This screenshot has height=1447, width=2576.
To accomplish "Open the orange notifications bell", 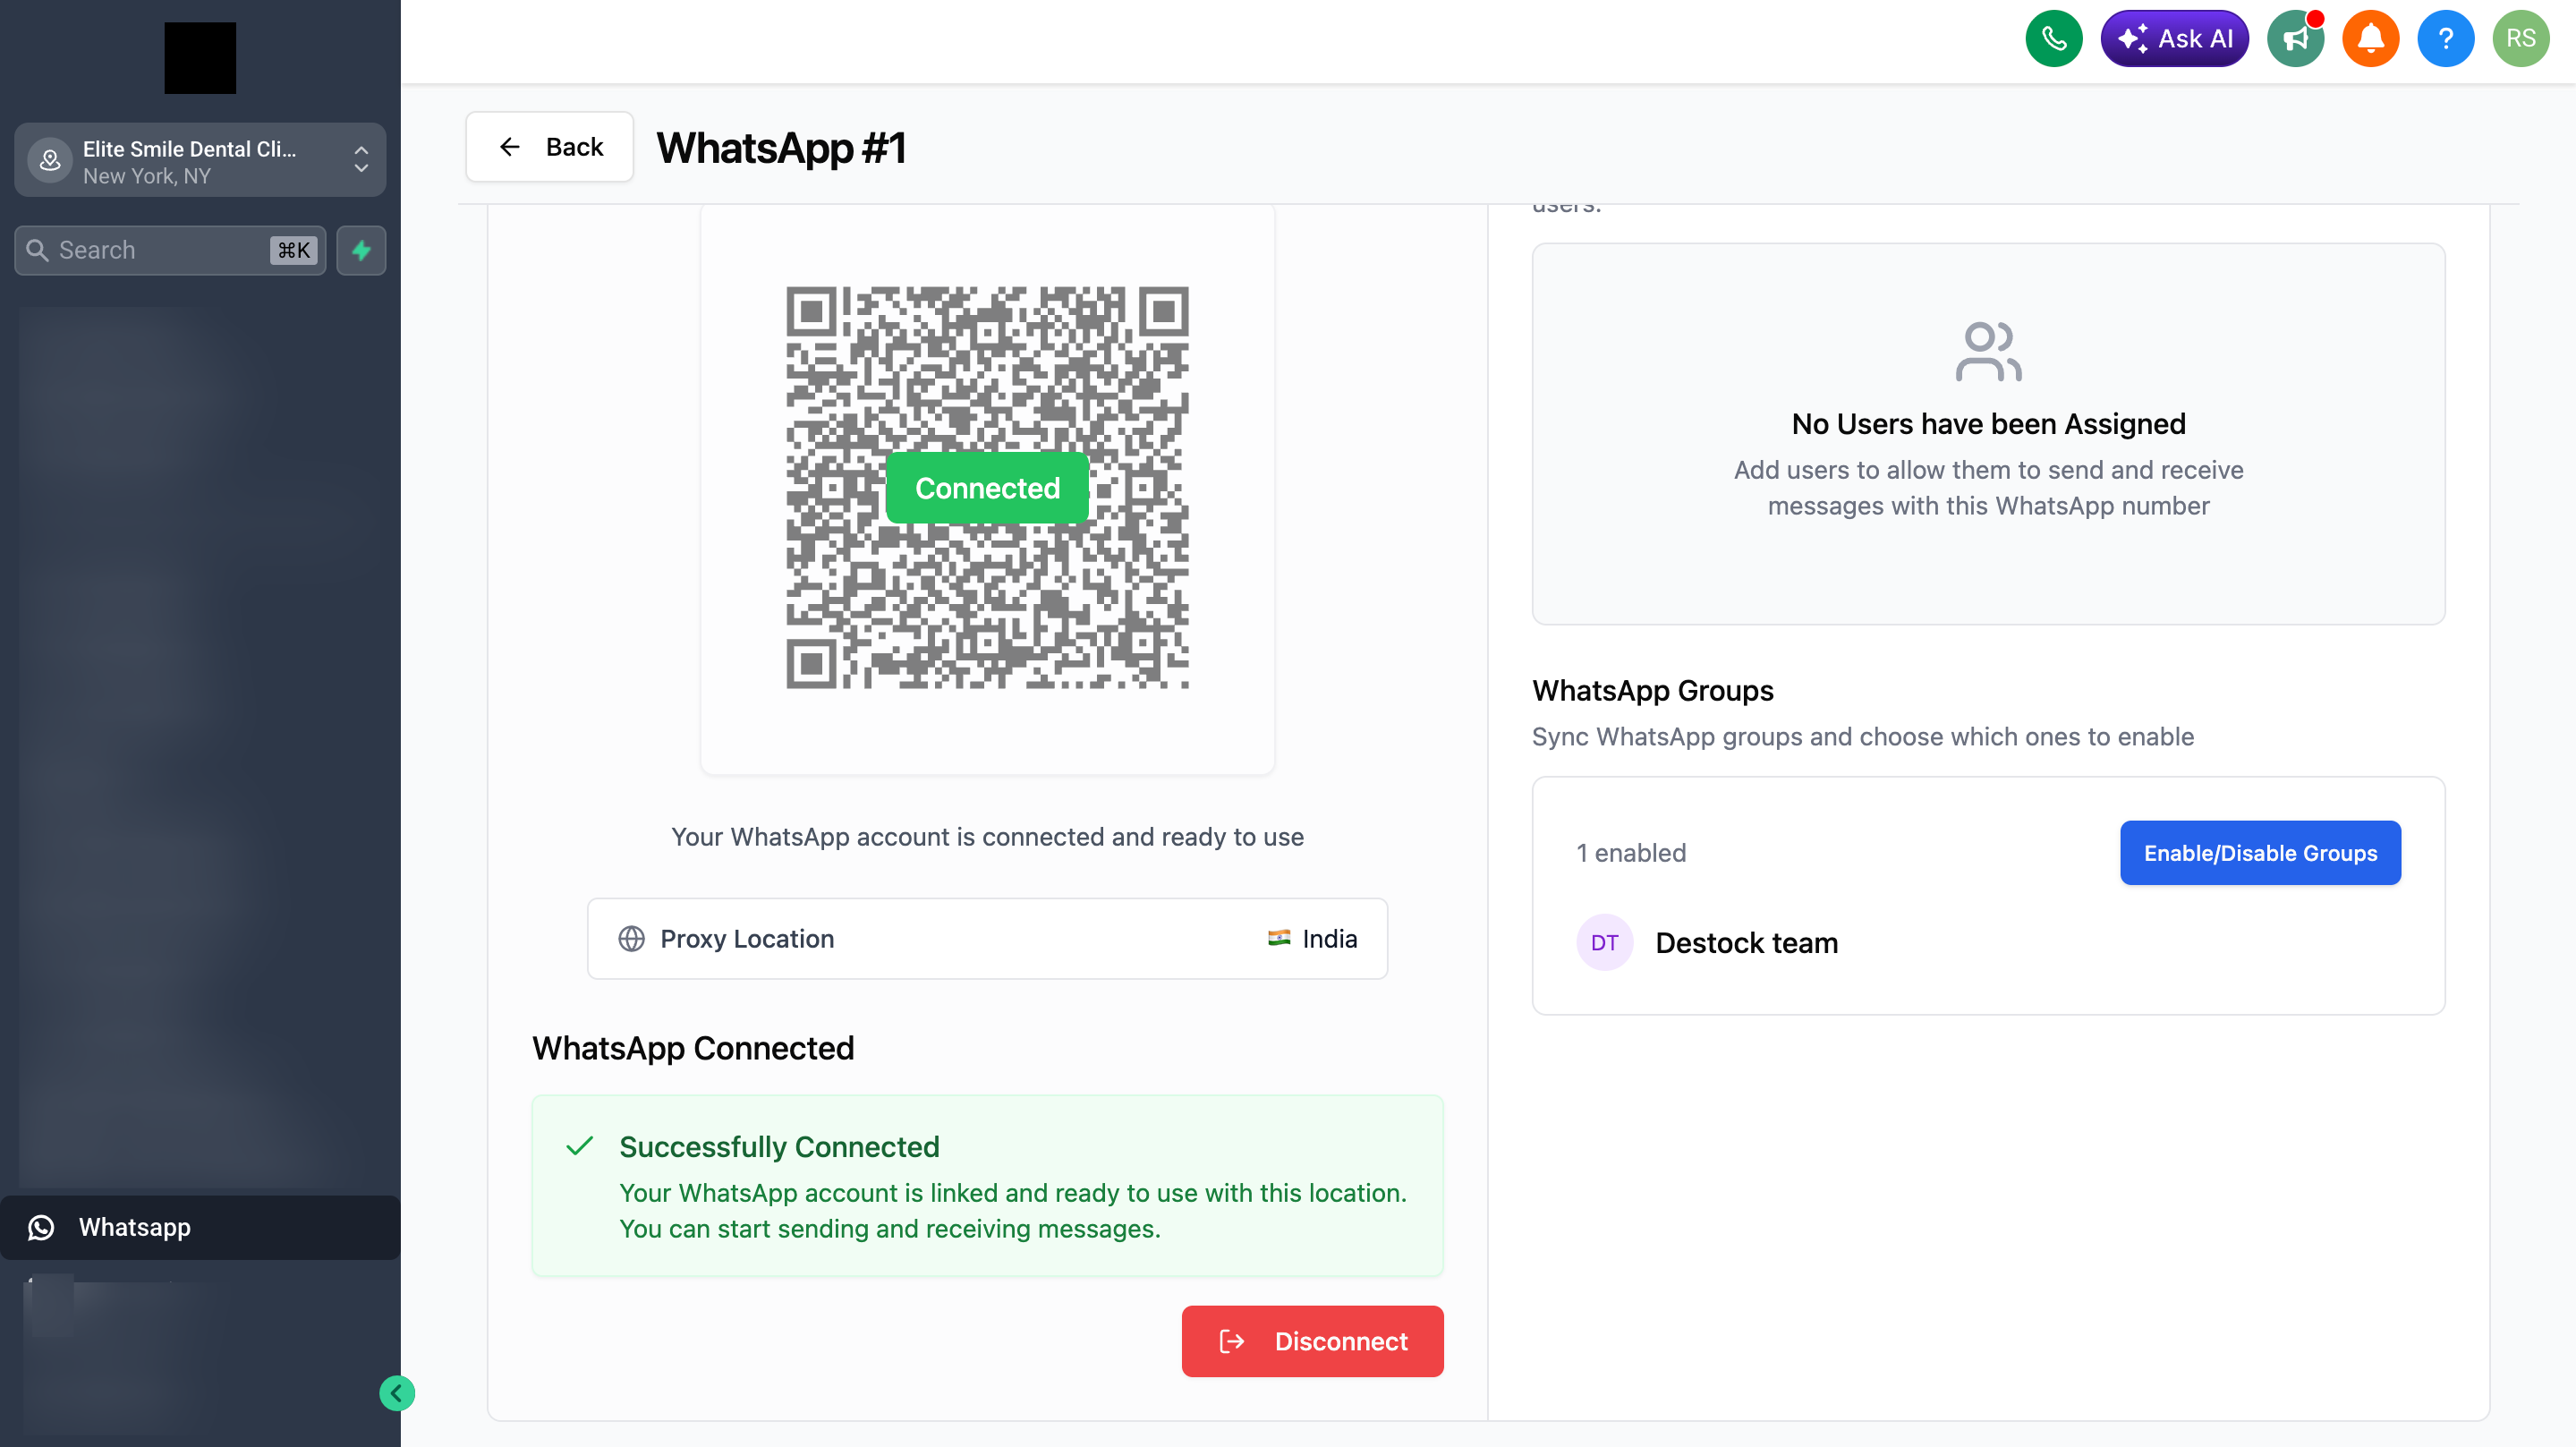I will [x=2370, y=39].
